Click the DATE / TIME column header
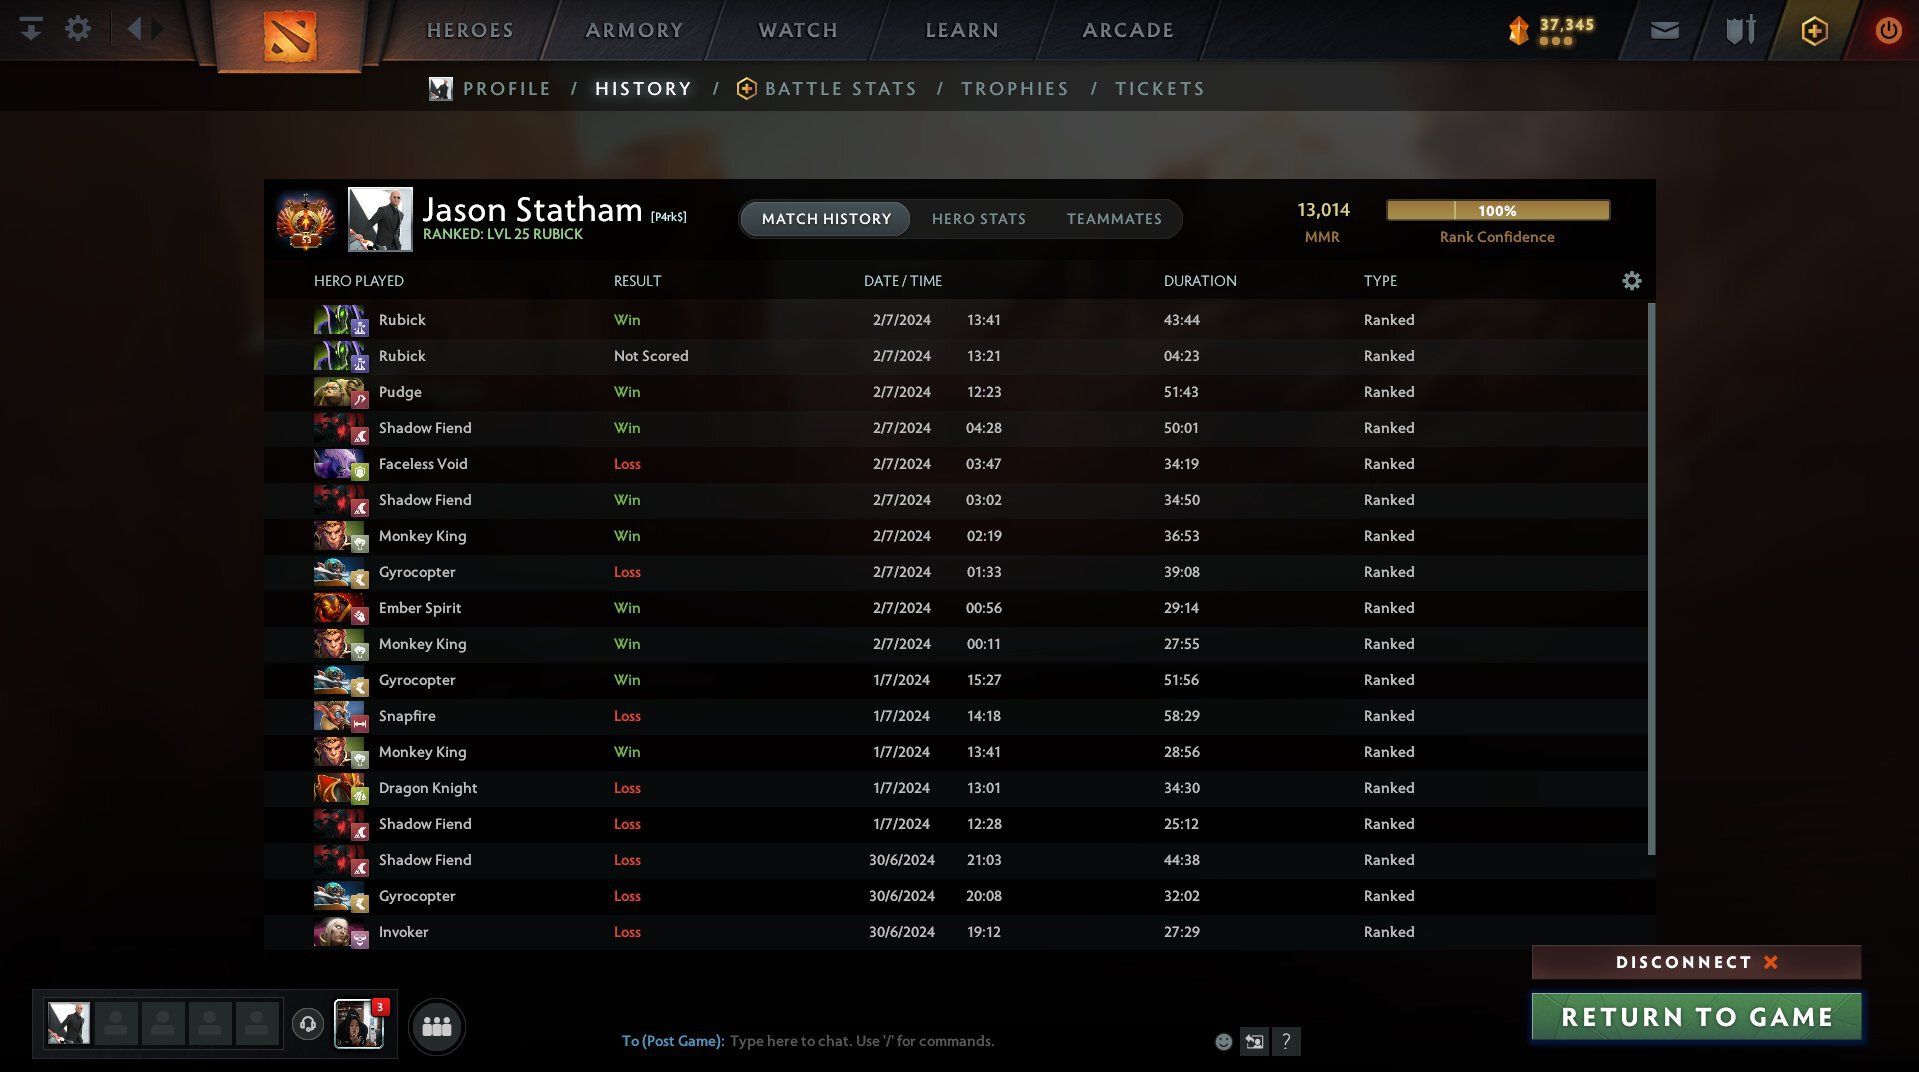1919x1072 pixels. click(x=903, y=281)
